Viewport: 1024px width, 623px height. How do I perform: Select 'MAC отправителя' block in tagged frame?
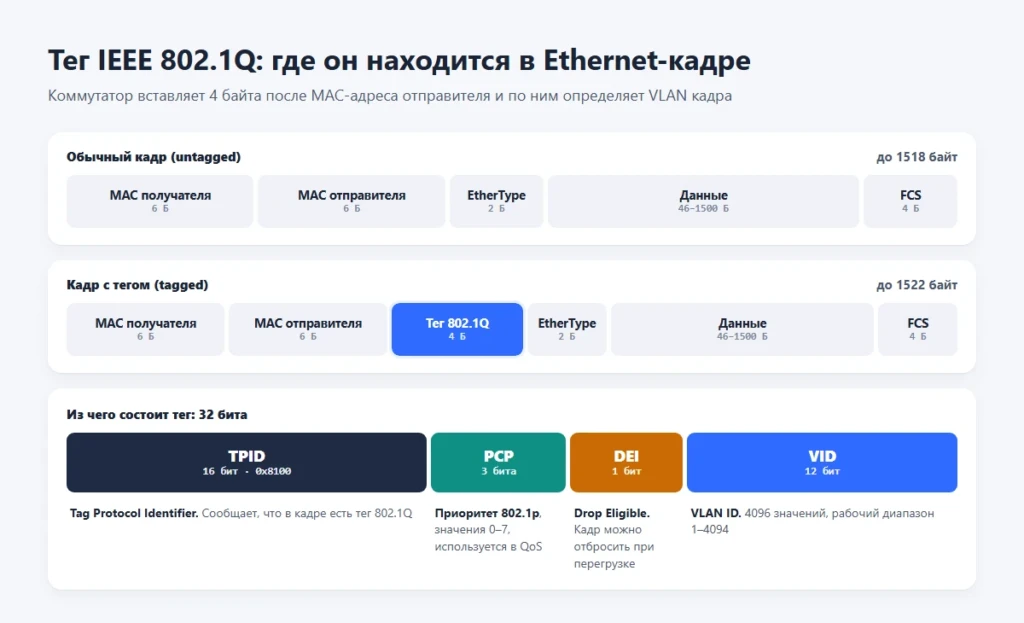[x=308, y=329]
